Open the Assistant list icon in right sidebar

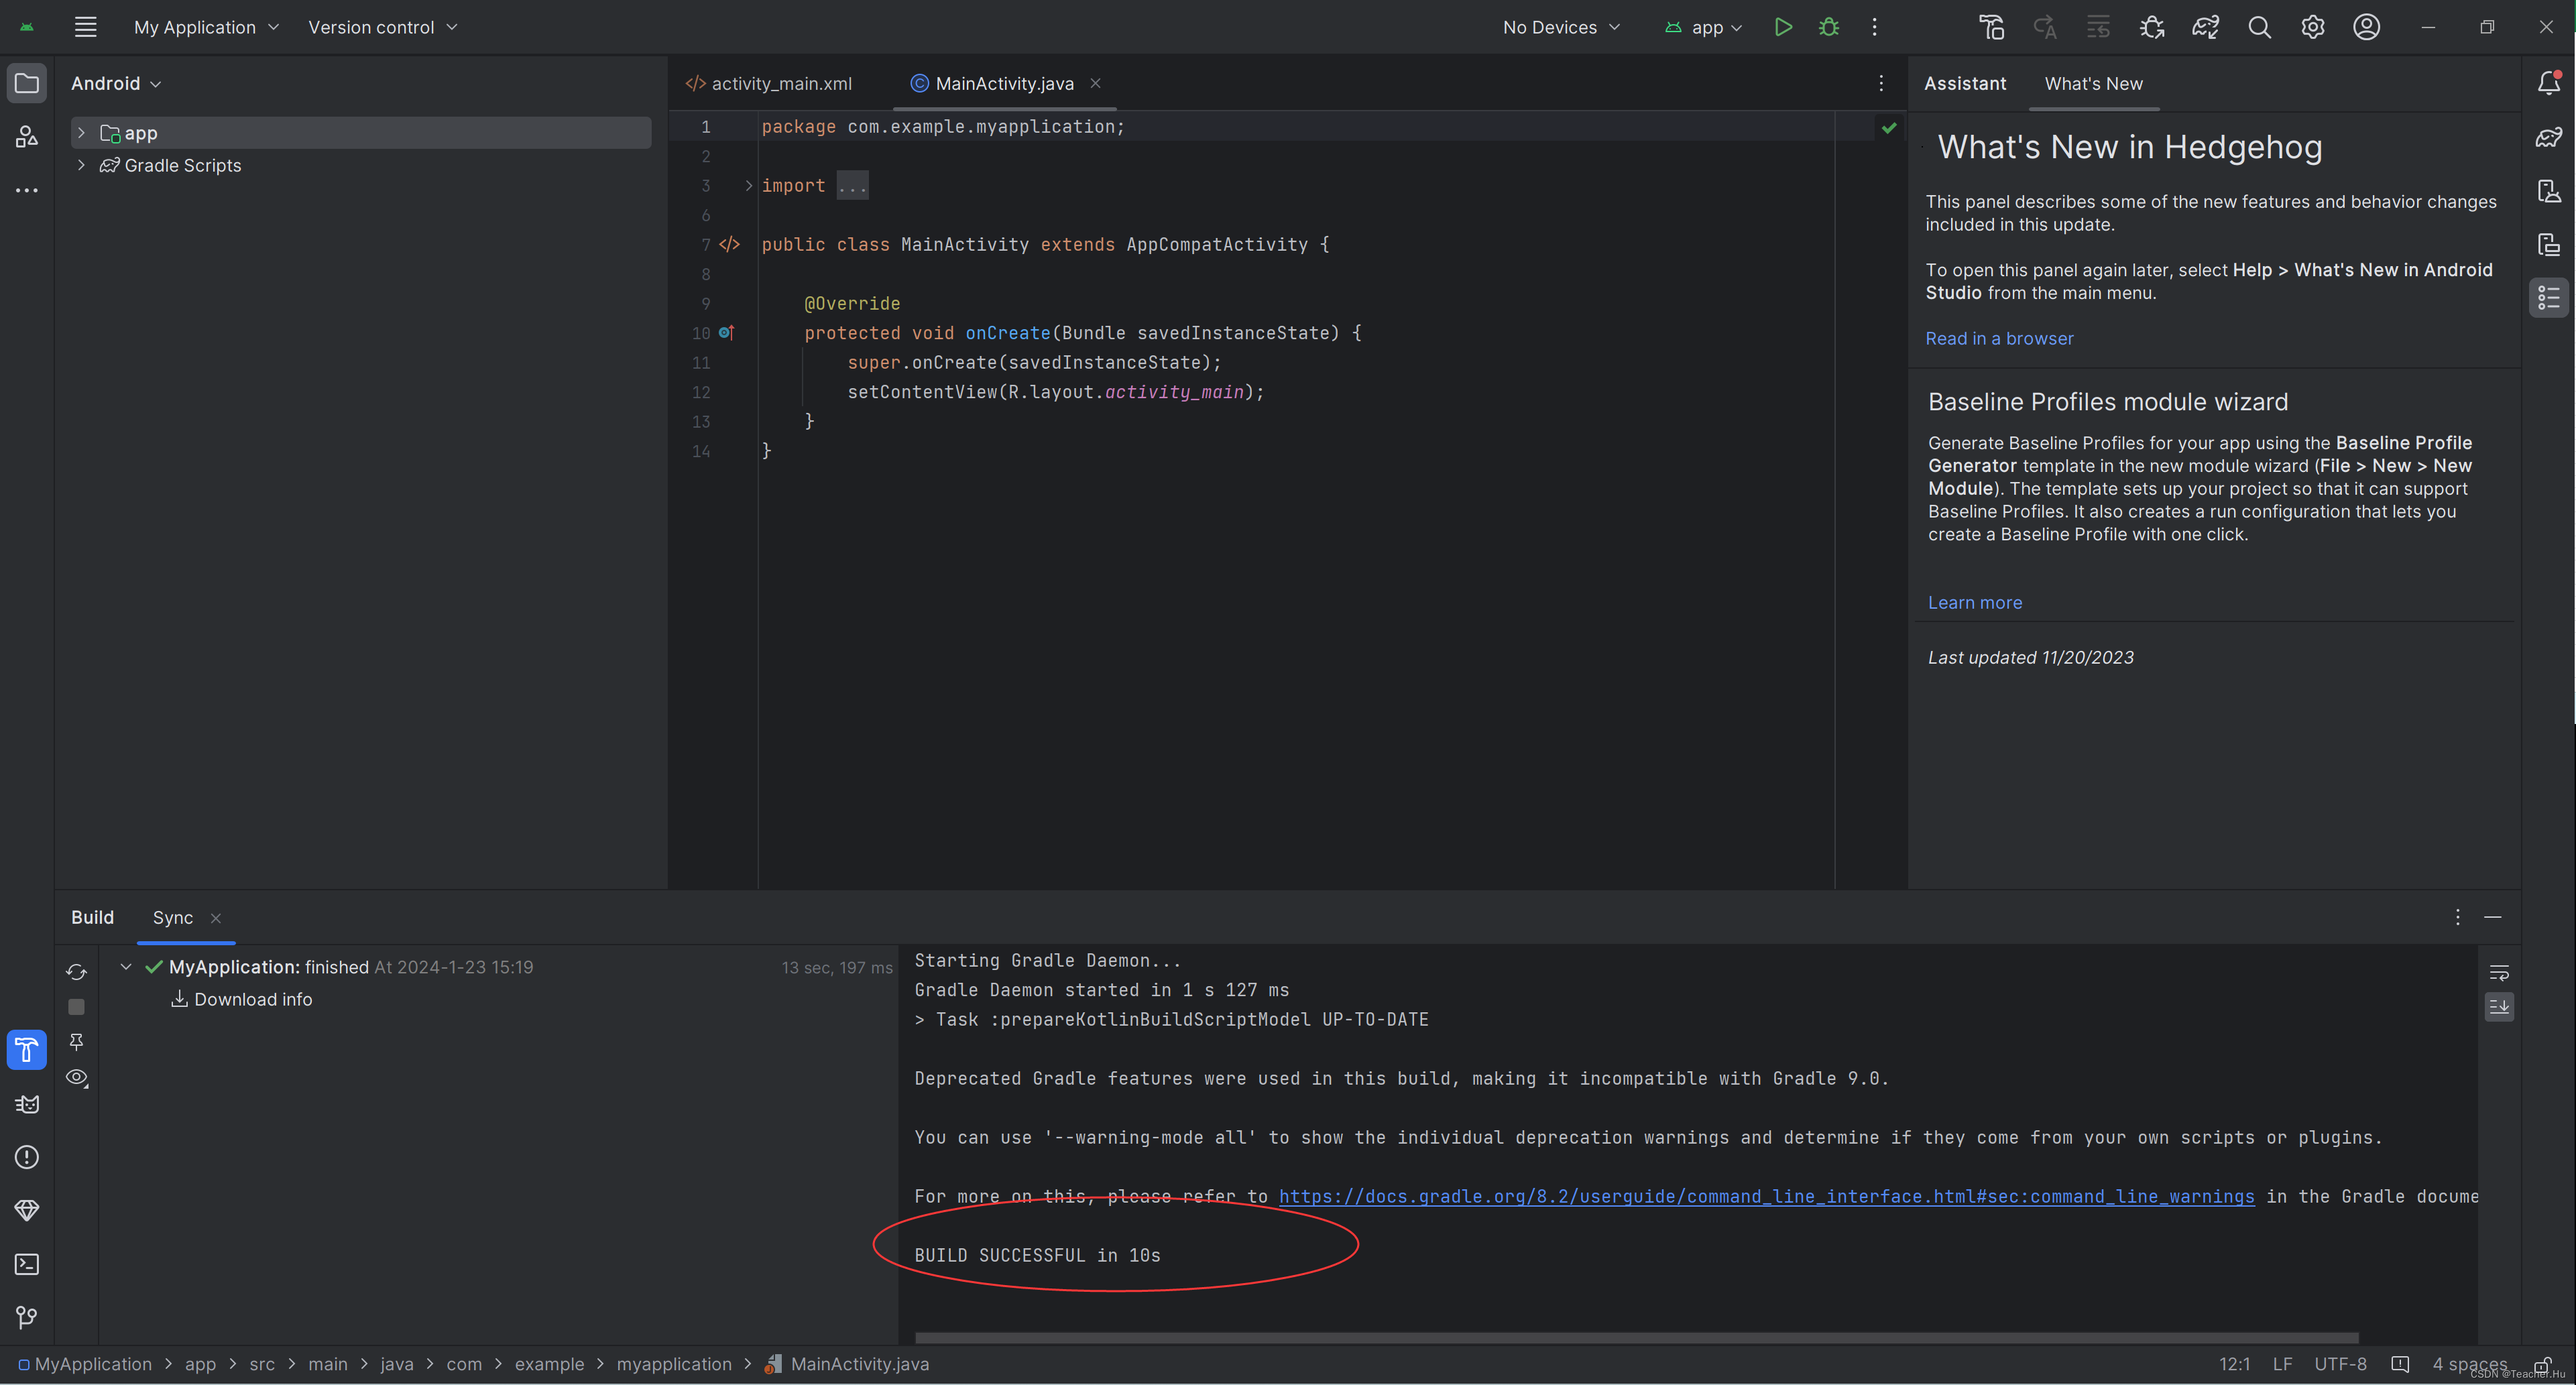[2549, 298]
